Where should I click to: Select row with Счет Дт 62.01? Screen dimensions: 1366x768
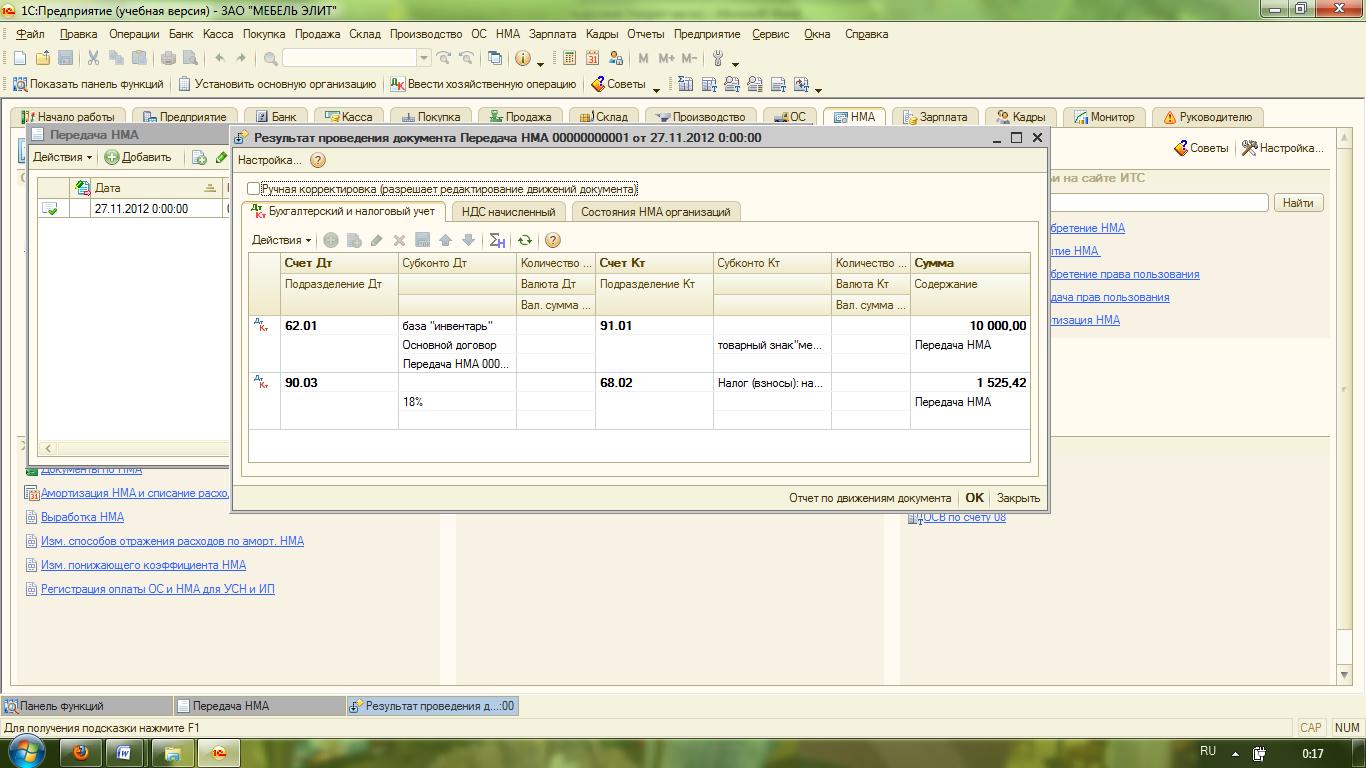click(x=640, y=344)
